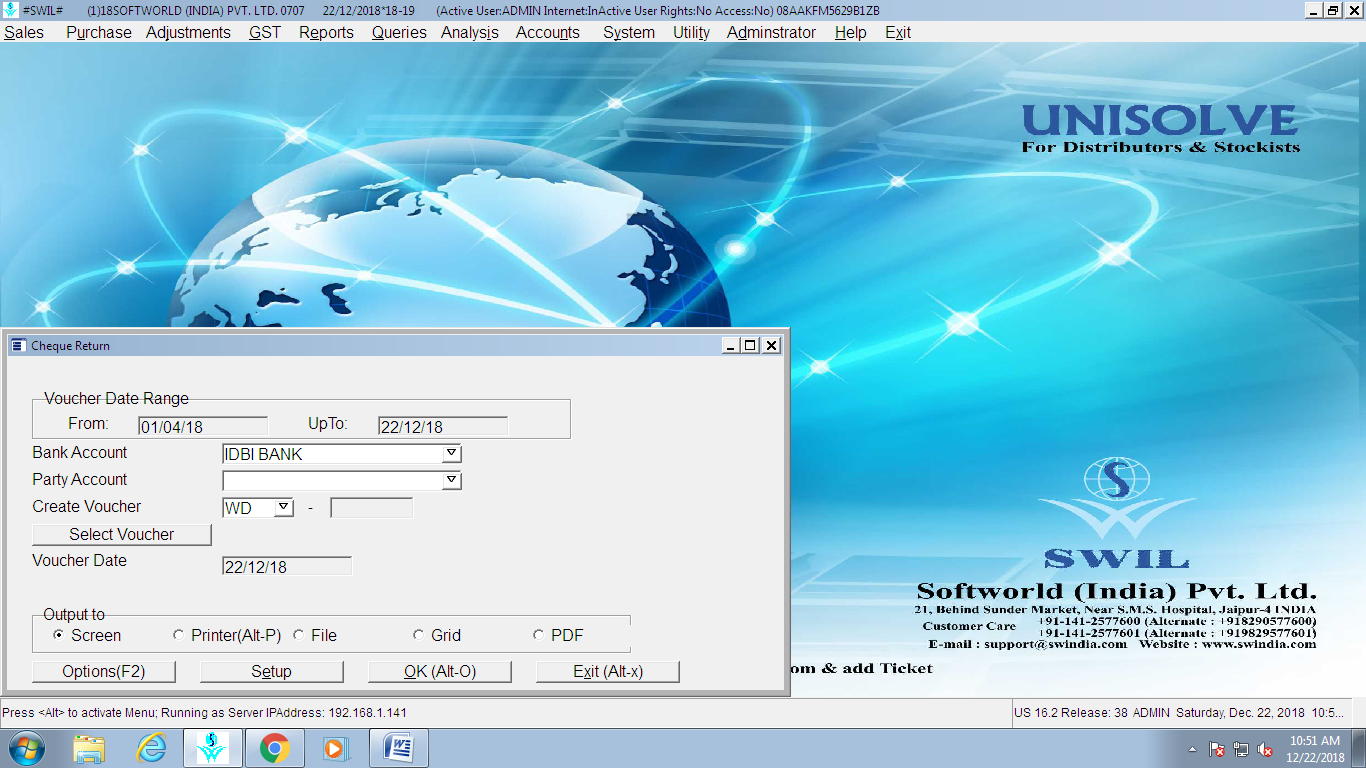Expand the Party Account dropdown arrow

[x=451, y=481]
